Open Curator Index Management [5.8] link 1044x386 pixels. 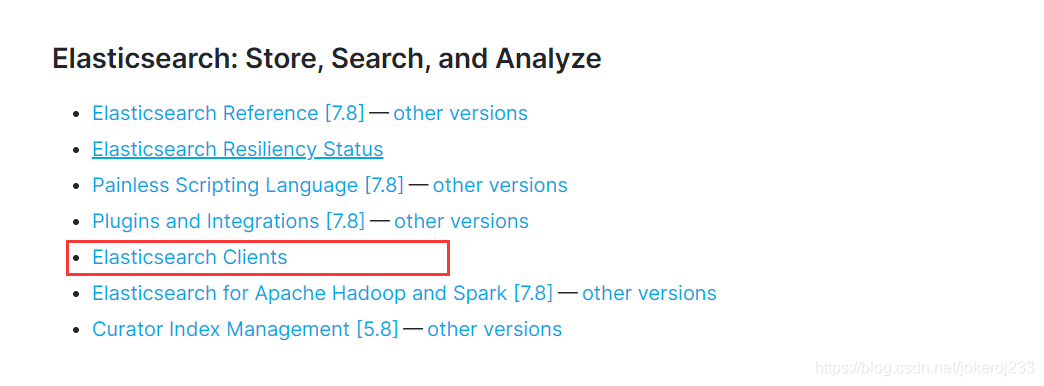245,329
